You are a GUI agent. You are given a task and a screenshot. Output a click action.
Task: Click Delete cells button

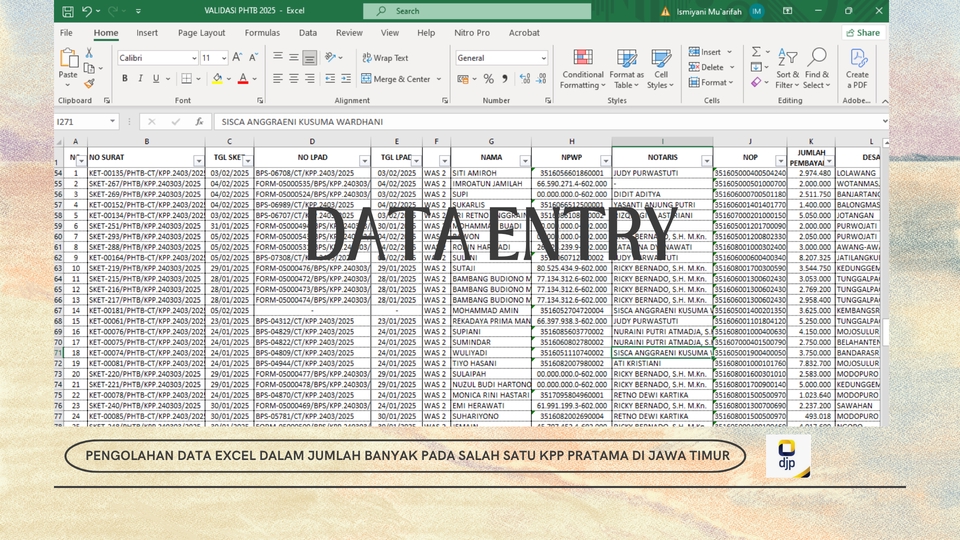706,67
